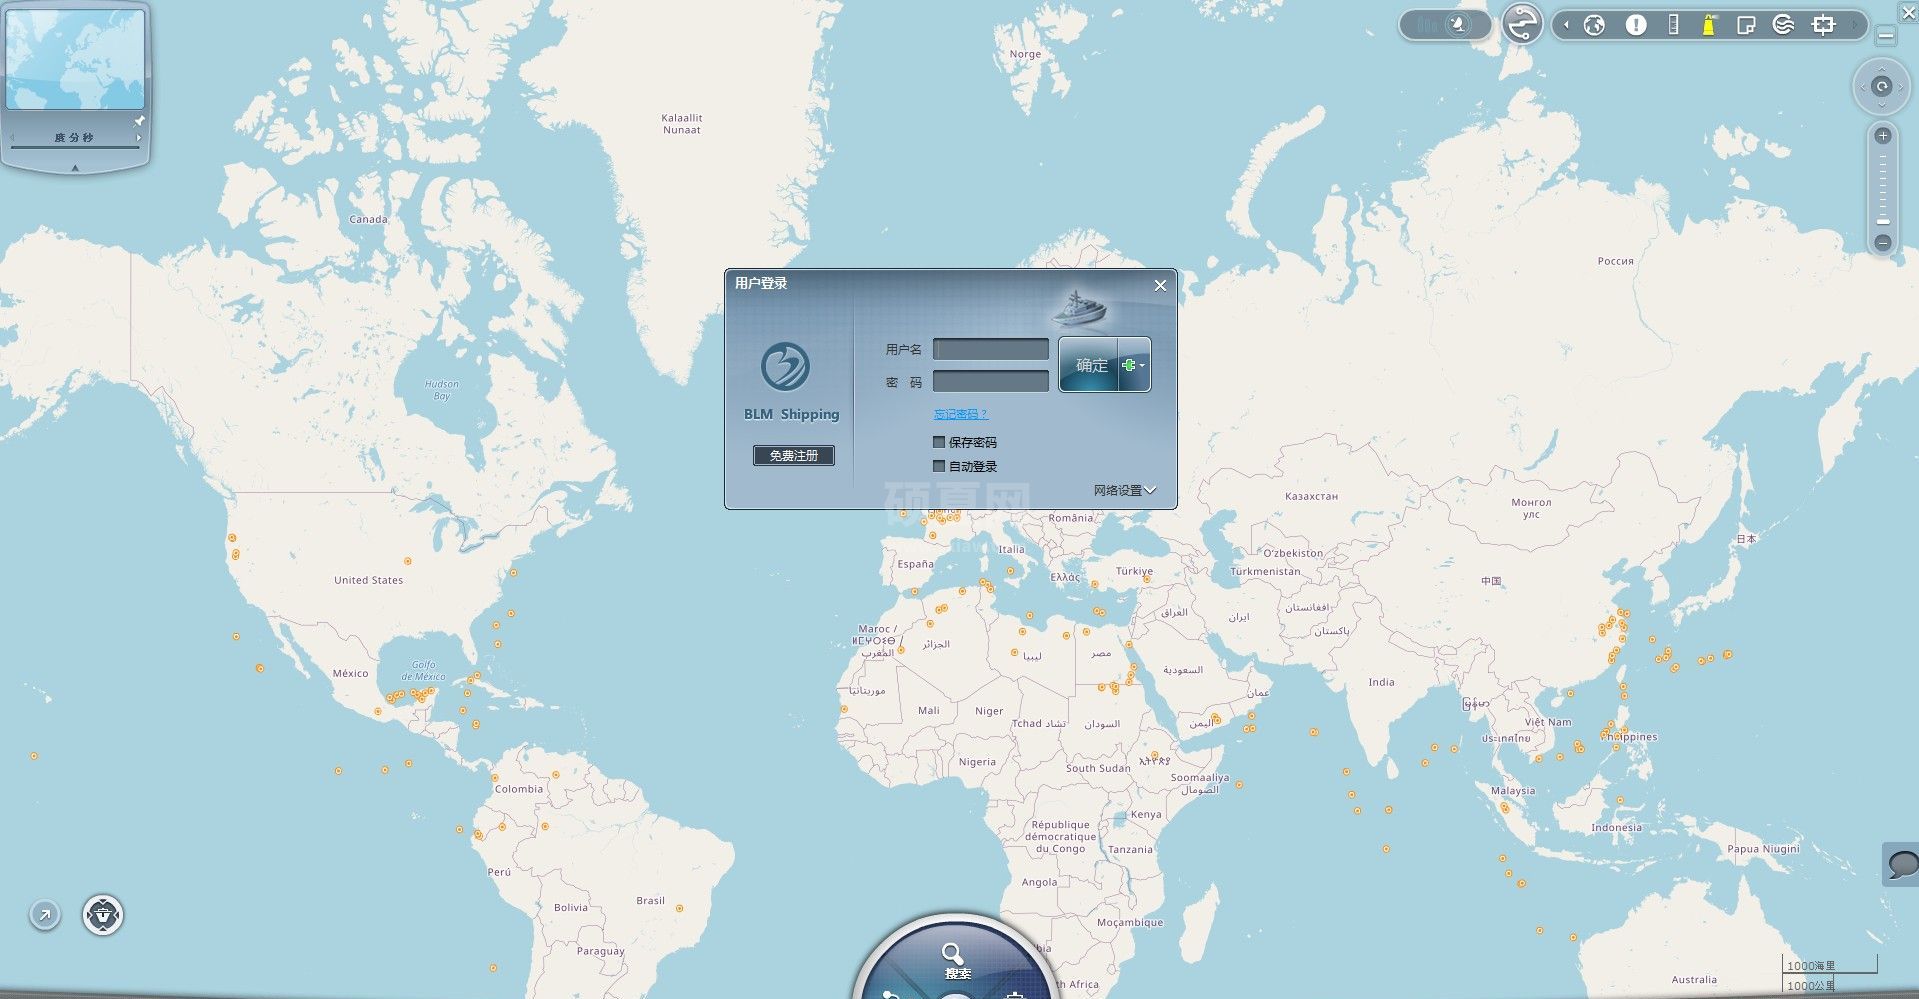Click the exclamation alert icon

pos(1636,25)
